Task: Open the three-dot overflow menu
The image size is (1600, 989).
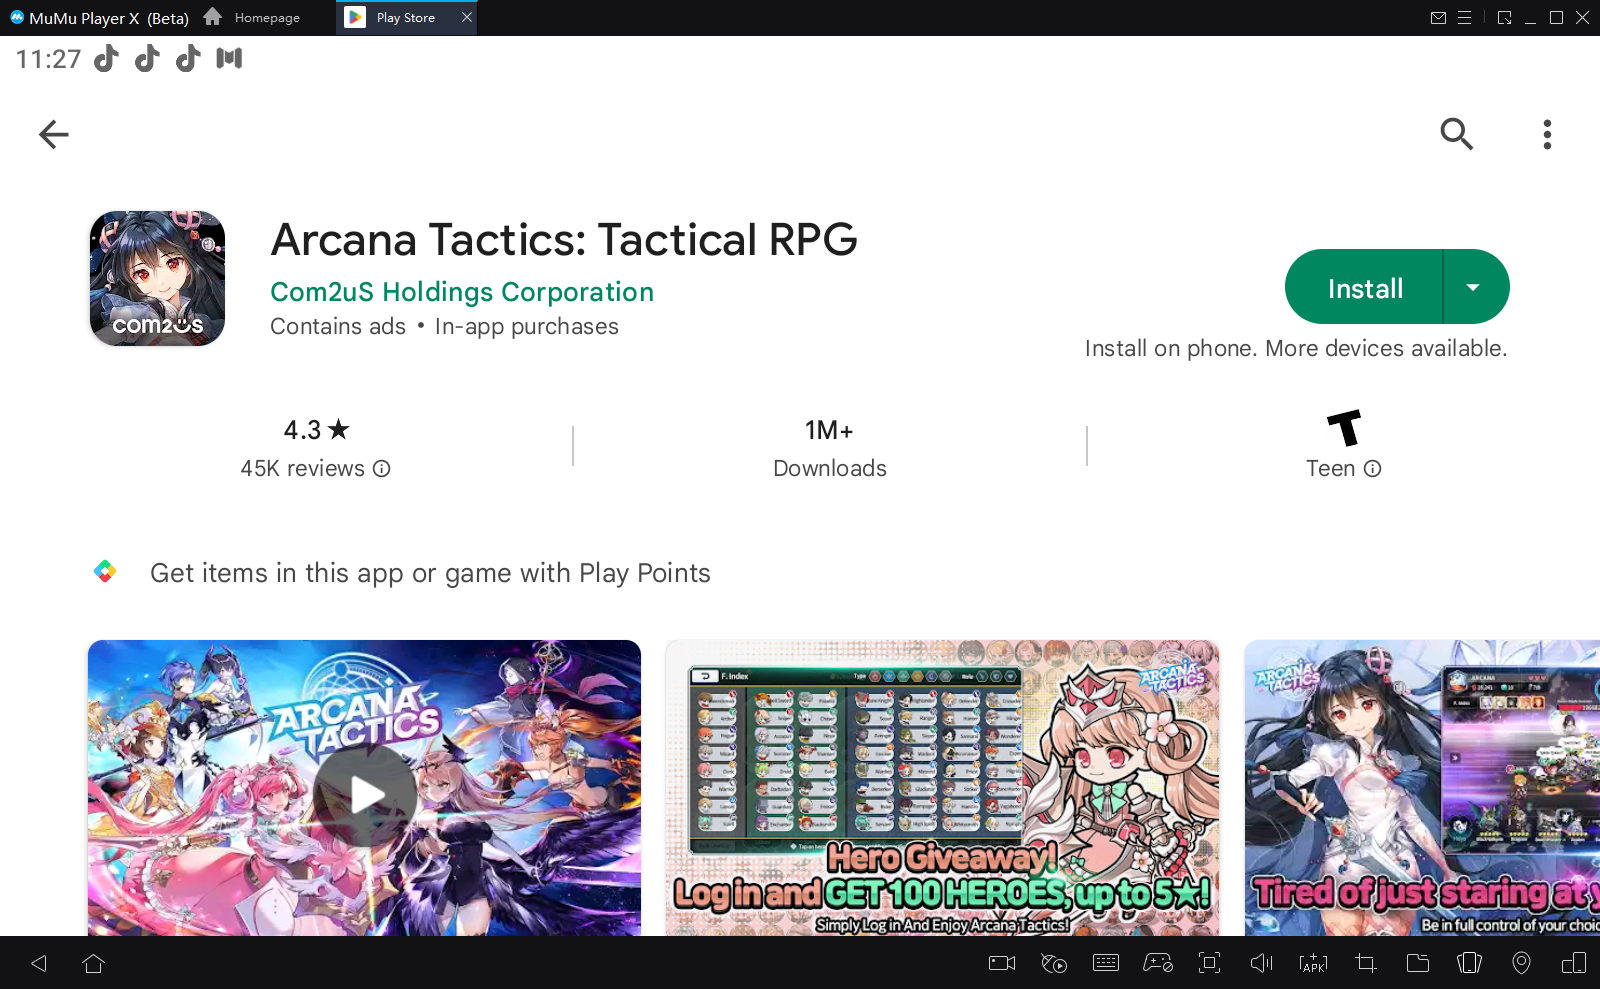Action: pos(1547,134)
